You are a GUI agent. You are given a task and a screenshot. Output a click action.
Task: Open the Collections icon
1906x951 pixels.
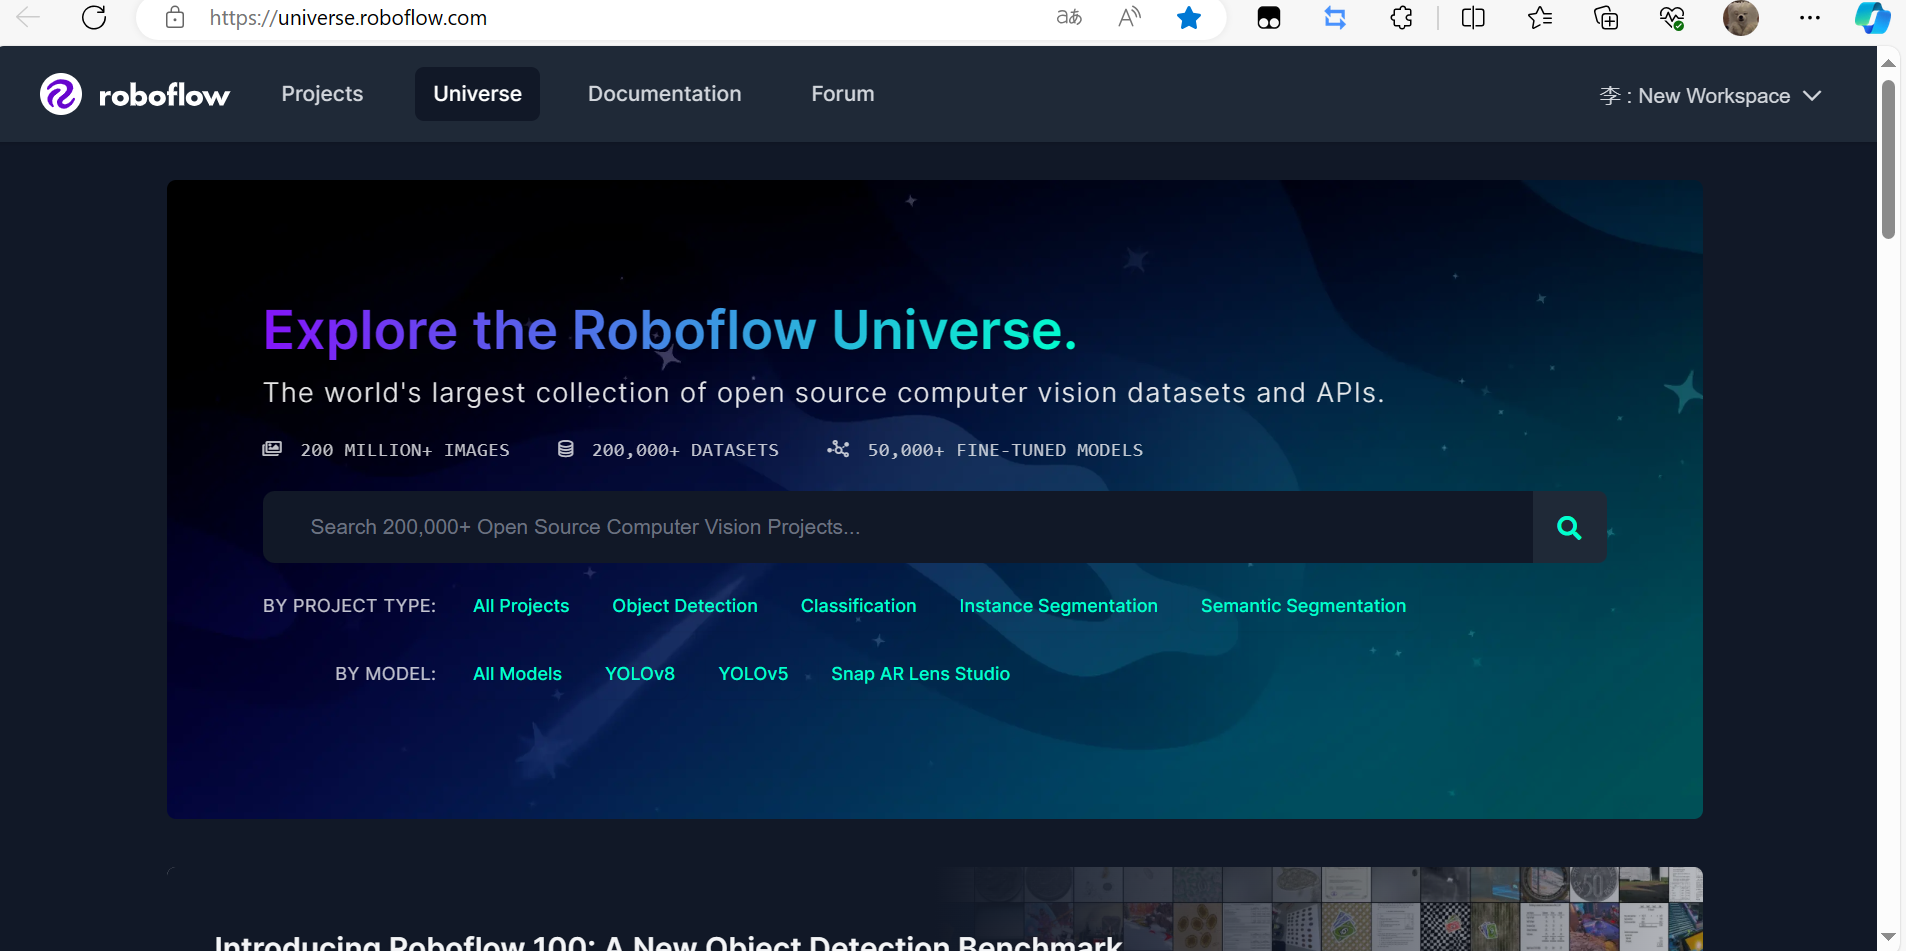pyautogui.click(x=1606, y=18)
